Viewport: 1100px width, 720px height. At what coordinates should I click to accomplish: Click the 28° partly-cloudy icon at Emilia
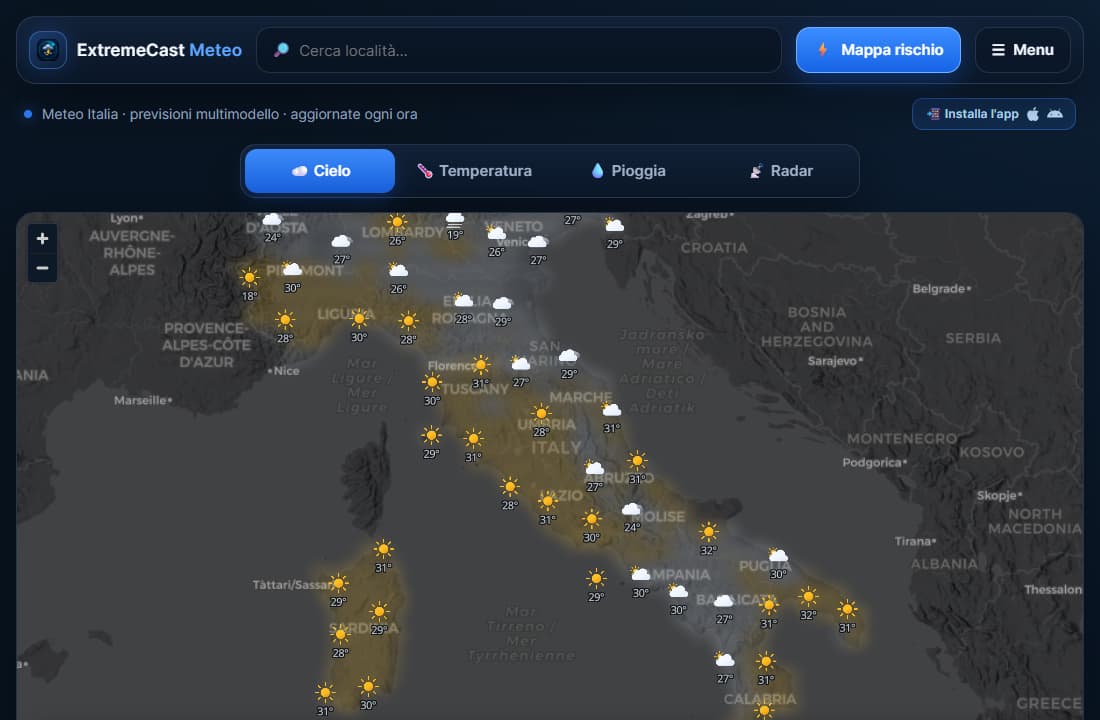point(463,300)
